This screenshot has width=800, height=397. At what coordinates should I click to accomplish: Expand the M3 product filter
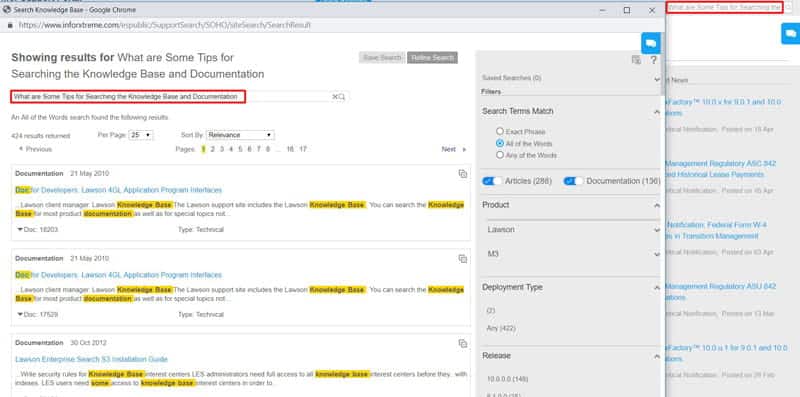657,254
